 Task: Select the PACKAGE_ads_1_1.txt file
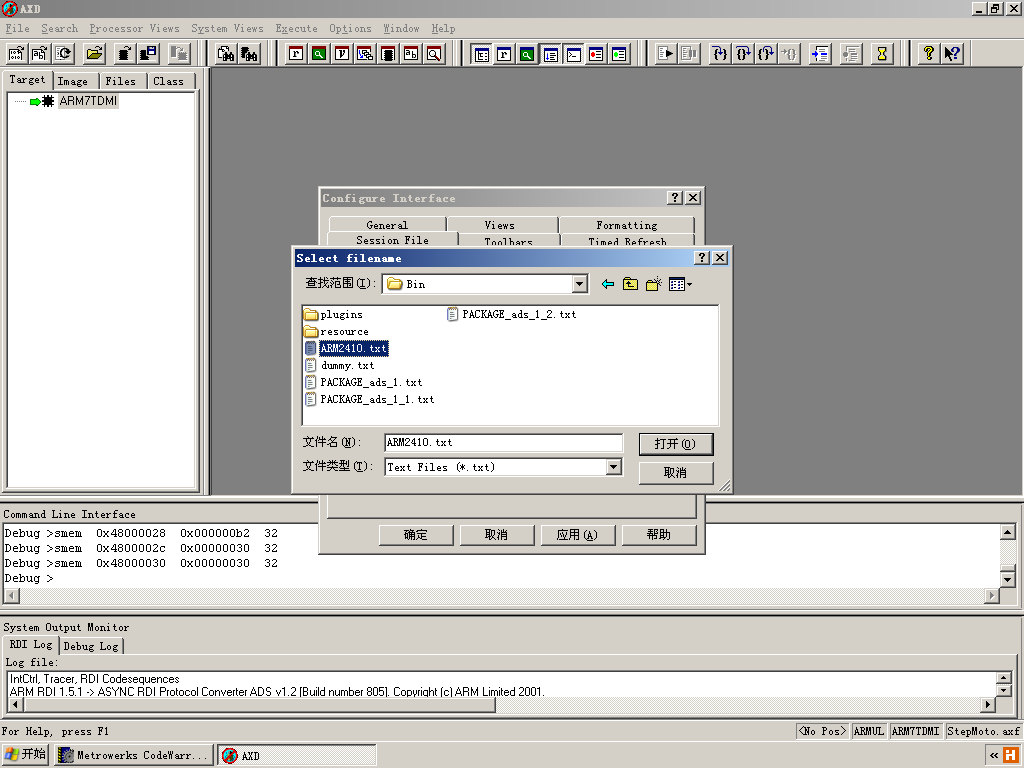pos(370,400)
